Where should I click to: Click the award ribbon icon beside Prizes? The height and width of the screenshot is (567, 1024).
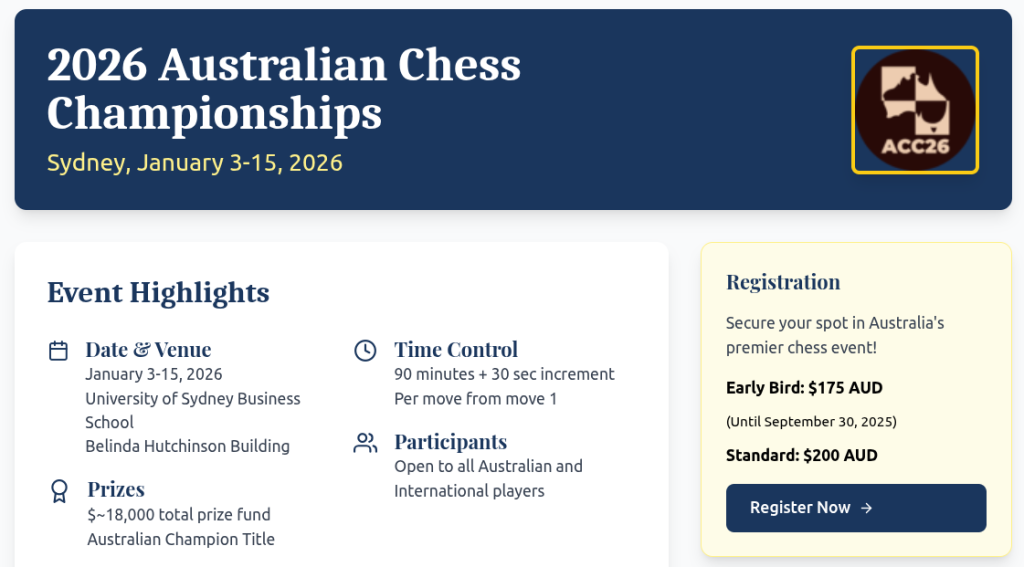[59, 490]
